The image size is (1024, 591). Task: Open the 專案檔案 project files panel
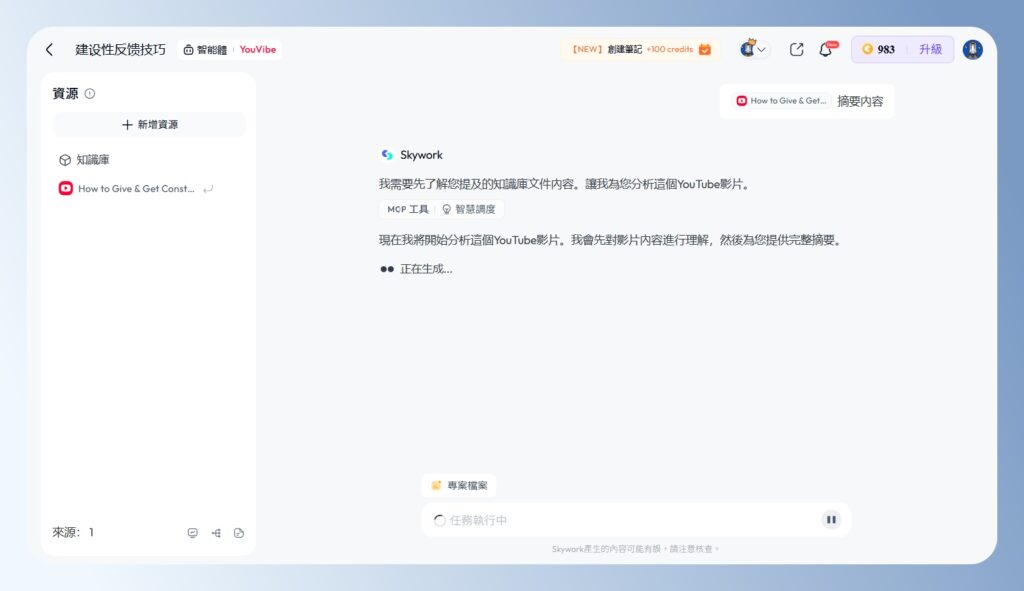pyautogui.click(x=457, y=485)
